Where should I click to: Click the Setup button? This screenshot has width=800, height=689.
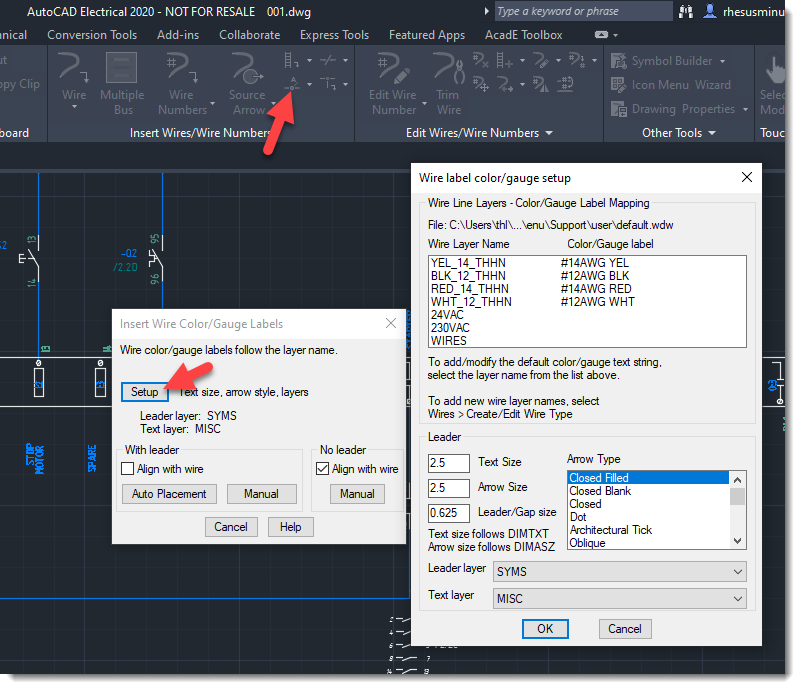[144, 392]
